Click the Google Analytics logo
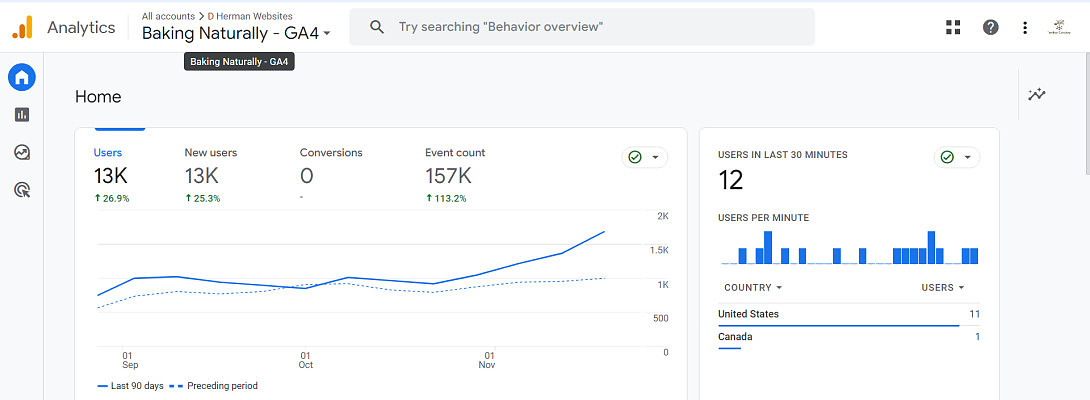 pos(22,27)
